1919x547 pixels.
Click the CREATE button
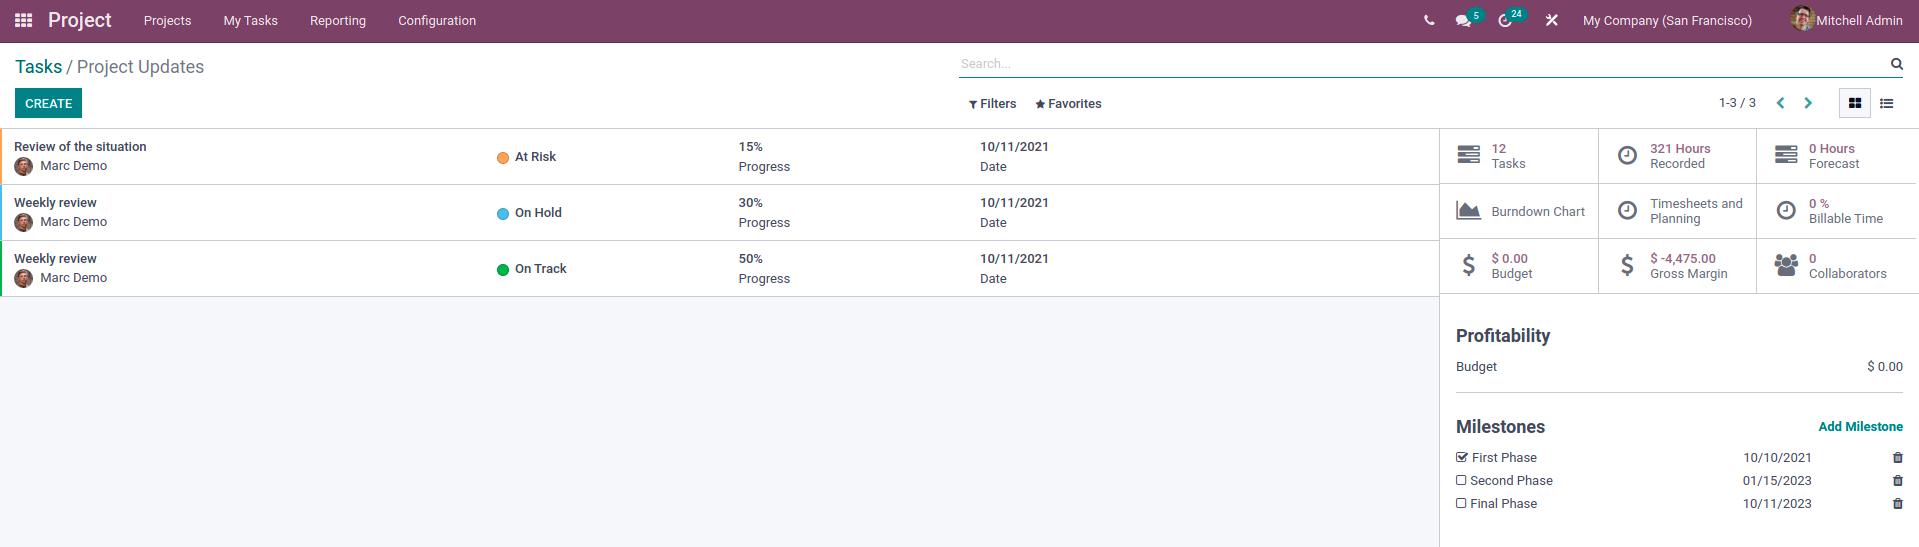[x=48, y=103]
